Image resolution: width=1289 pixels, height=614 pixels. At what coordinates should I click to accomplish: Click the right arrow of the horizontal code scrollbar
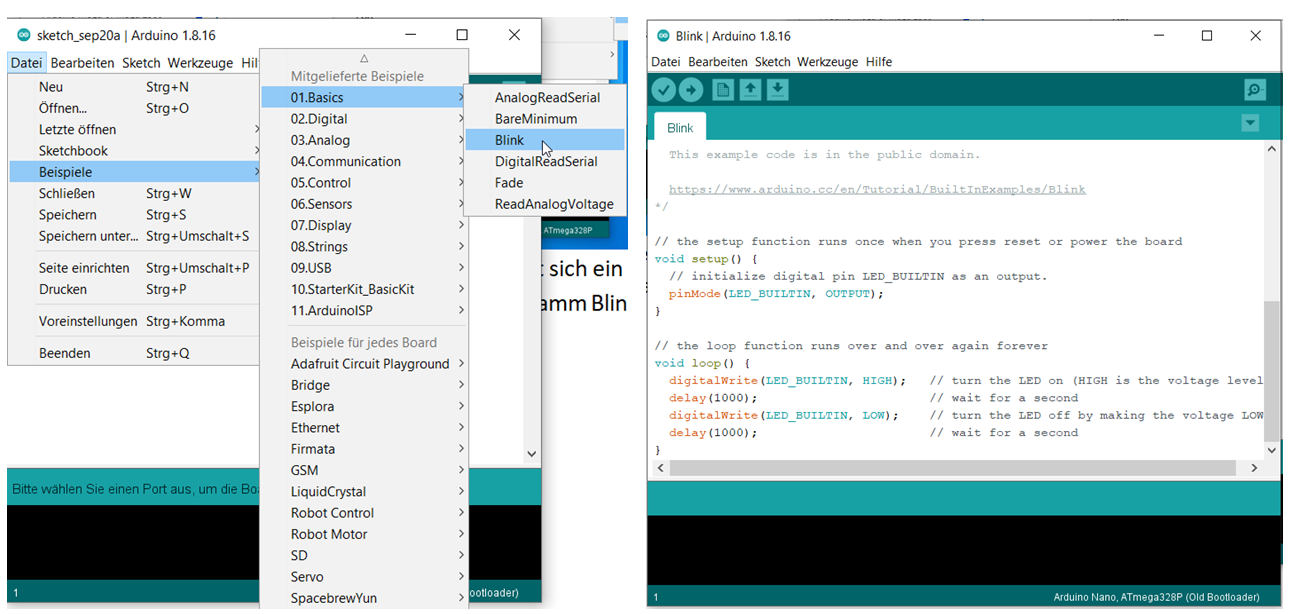coord(1254,467)
